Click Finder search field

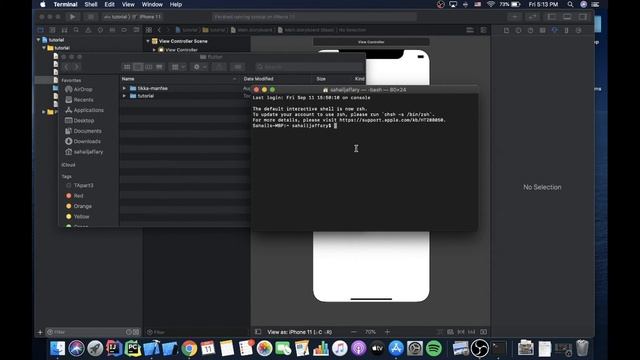click(x=309, y=67)
